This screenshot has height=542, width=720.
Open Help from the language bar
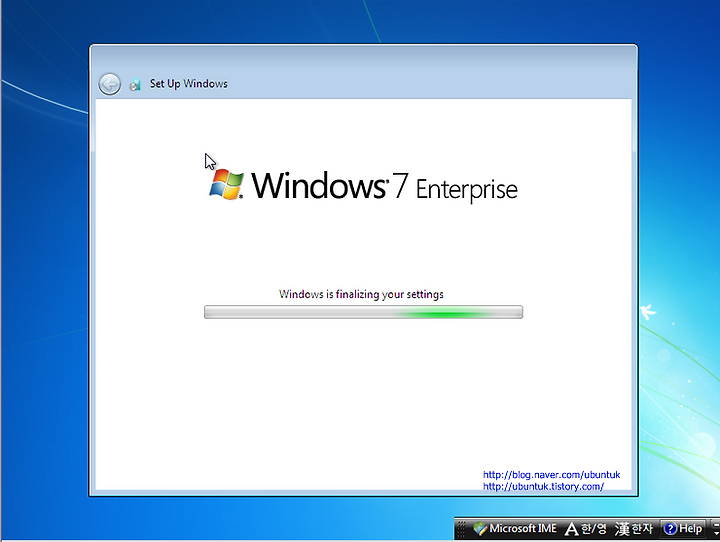pyautogui.click(x=683, y=529)
